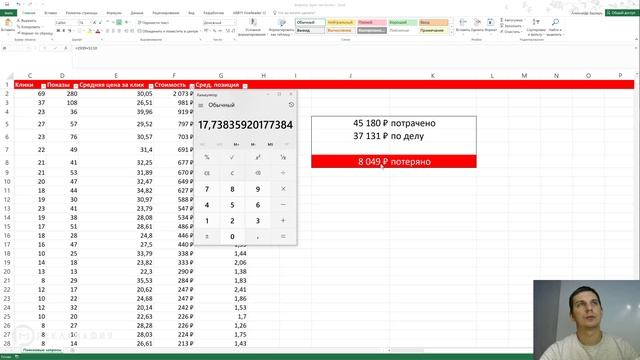The image size is (640, 360).
Task: Open the number format (Денежный) dropdown
Action: point(220,22)
